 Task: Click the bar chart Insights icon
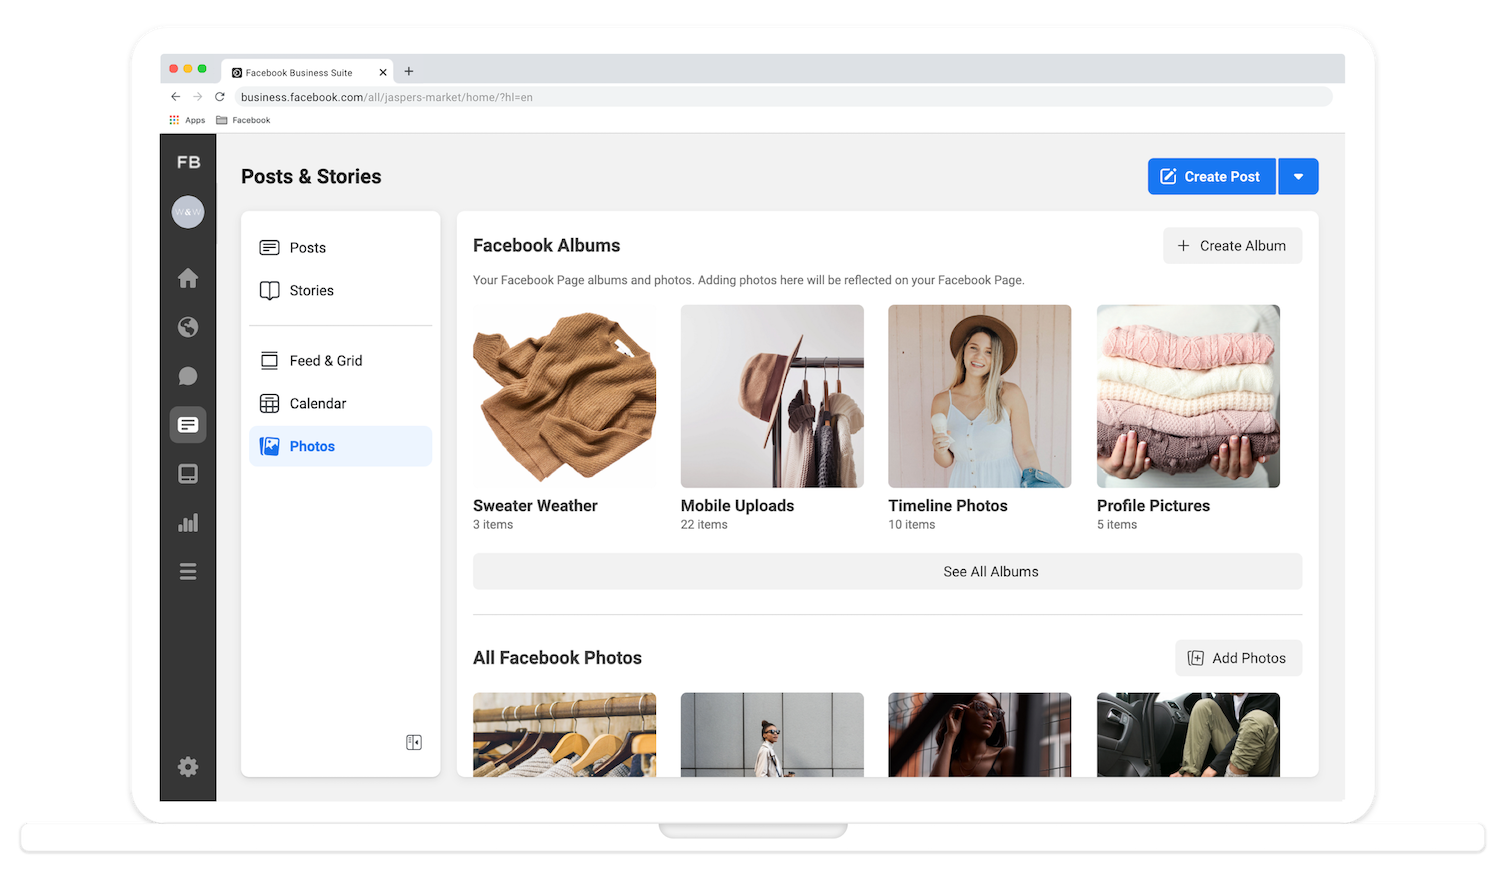pos(188,523)
